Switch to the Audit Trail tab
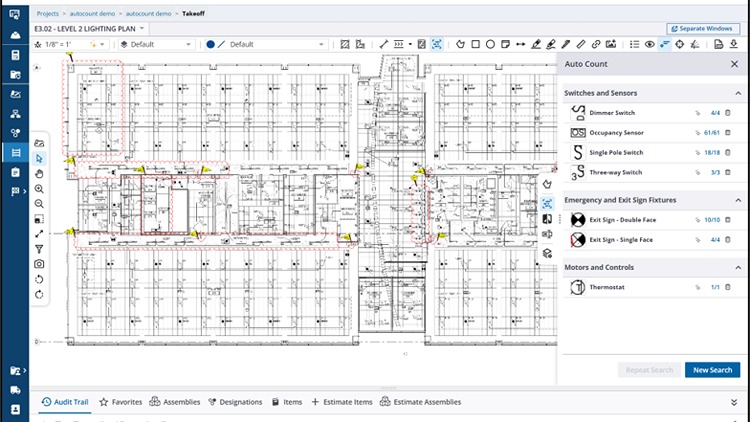 point(65,402)
